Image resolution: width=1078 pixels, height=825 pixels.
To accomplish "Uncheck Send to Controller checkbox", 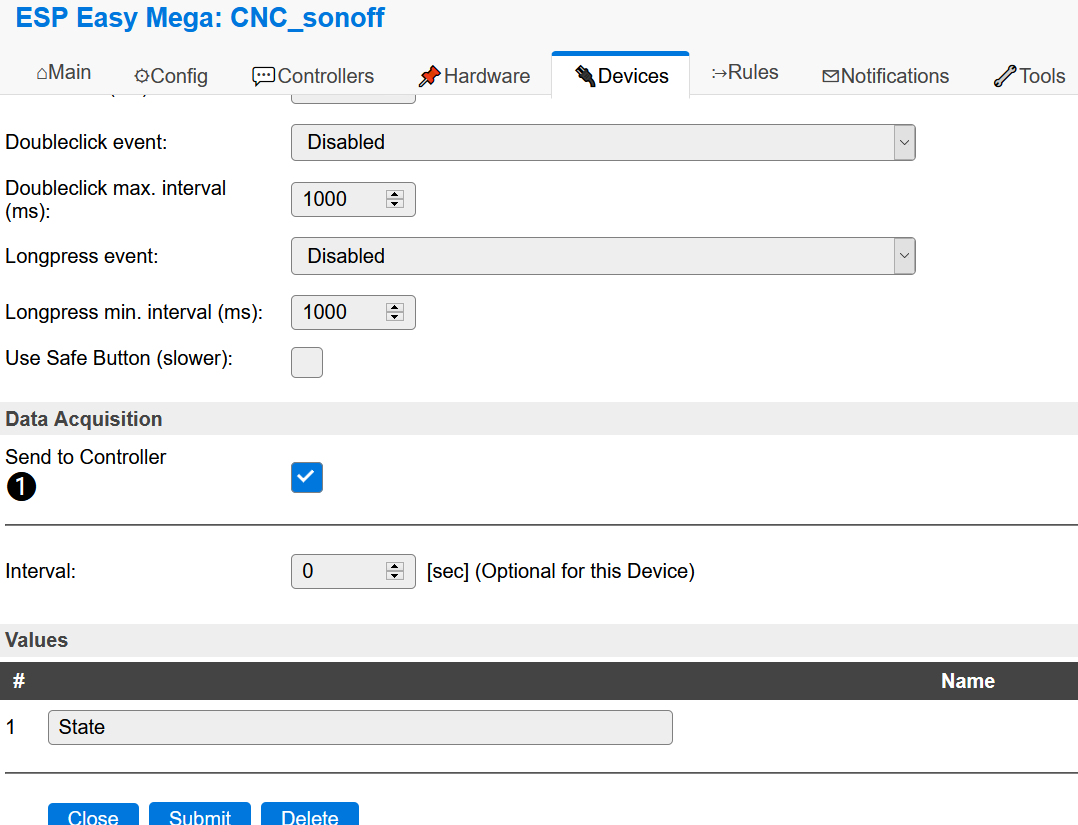I will (307, 477).
